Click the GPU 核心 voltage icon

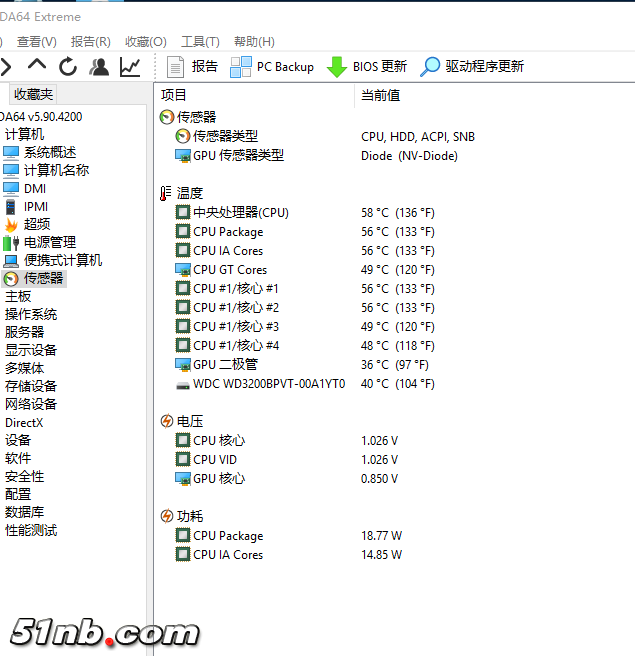click(182, 478)
